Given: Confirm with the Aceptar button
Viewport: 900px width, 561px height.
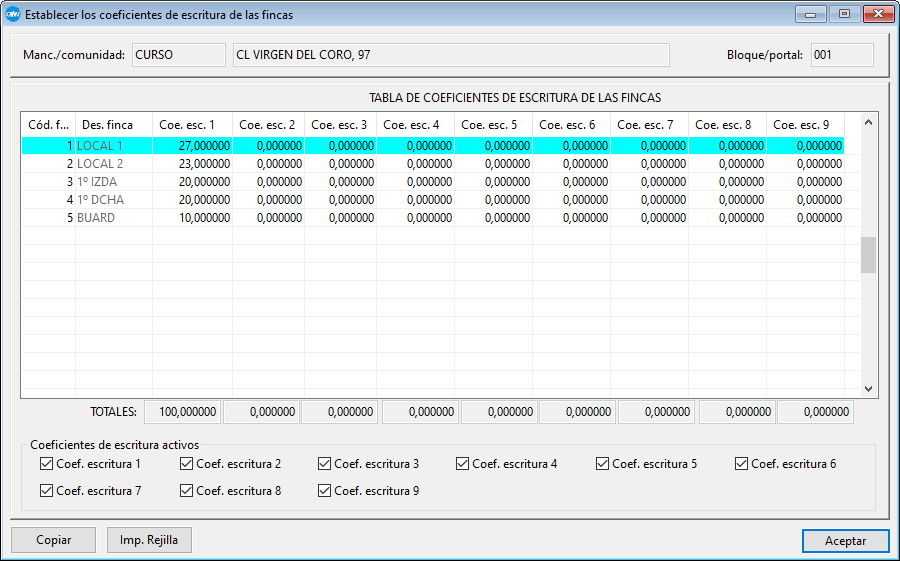Looking at the screenshot, I should (x=845, y=540).
